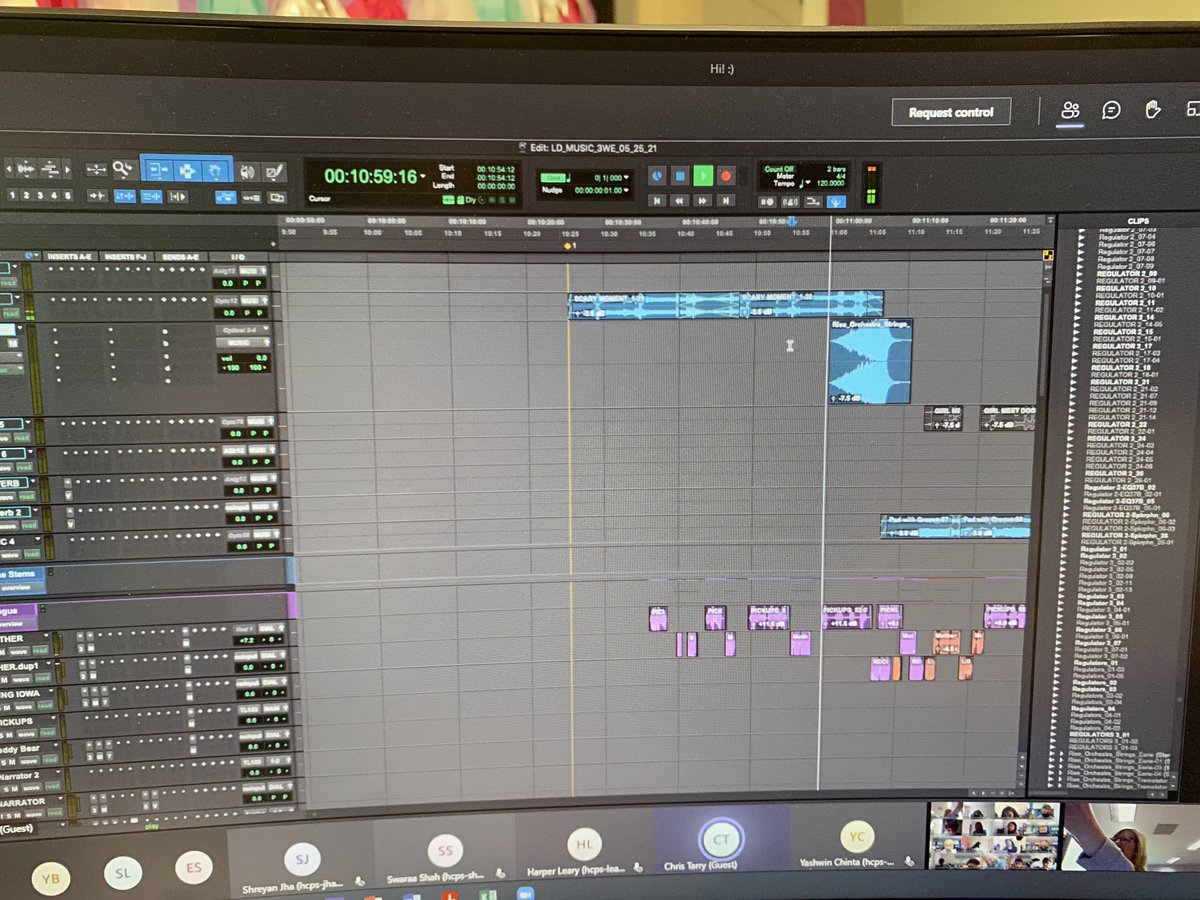This screenshot has width=1200, height=900.
Task: Click the Online sync clock button
Action: pyautogui.click(x=657, y=175)
